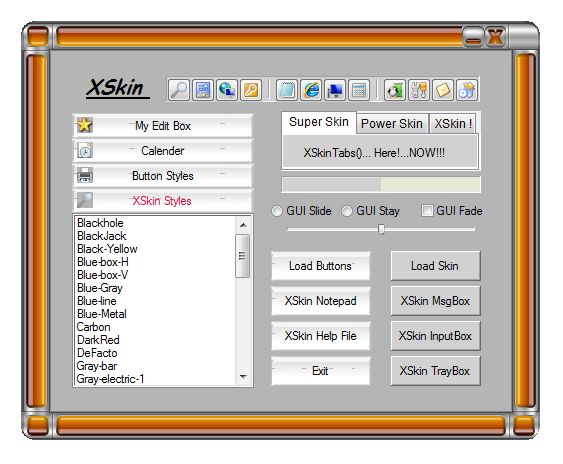This screenshot has width=563, height=464.
Task: Expand the Calender section header
Action: (163, 150)
